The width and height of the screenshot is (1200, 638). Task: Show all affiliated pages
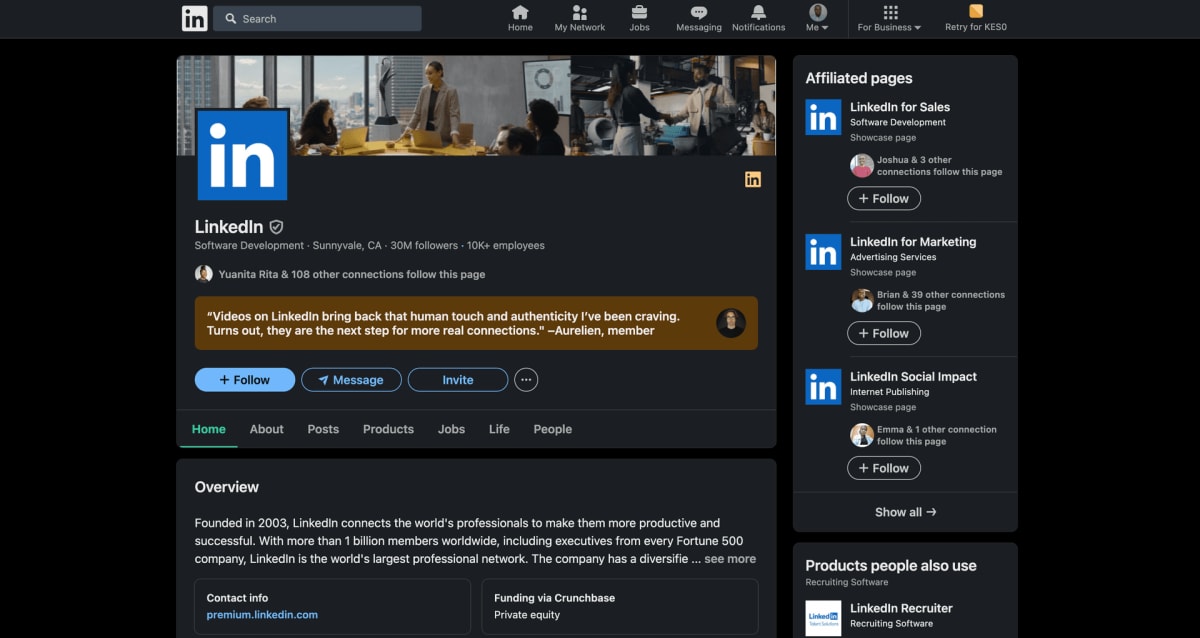pyautogui.click(x=905, y=512)
